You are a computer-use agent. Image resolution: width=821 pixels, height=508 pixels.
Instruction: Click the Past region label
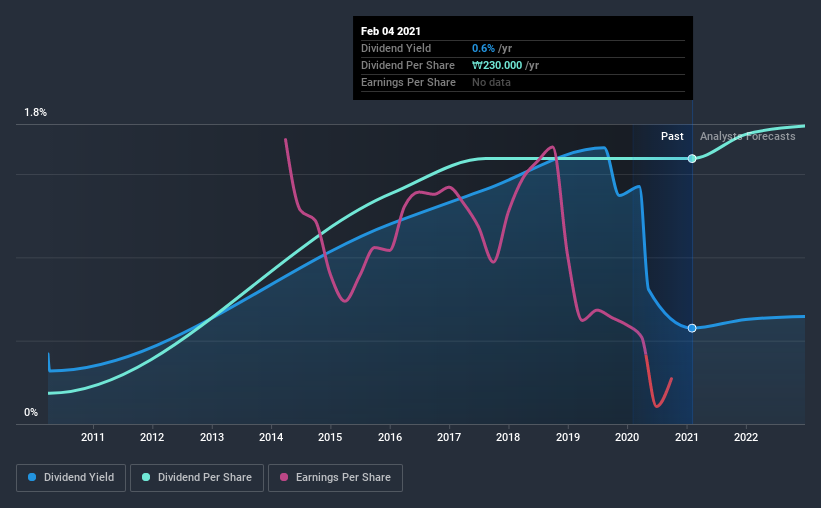[x=672, y=136]
